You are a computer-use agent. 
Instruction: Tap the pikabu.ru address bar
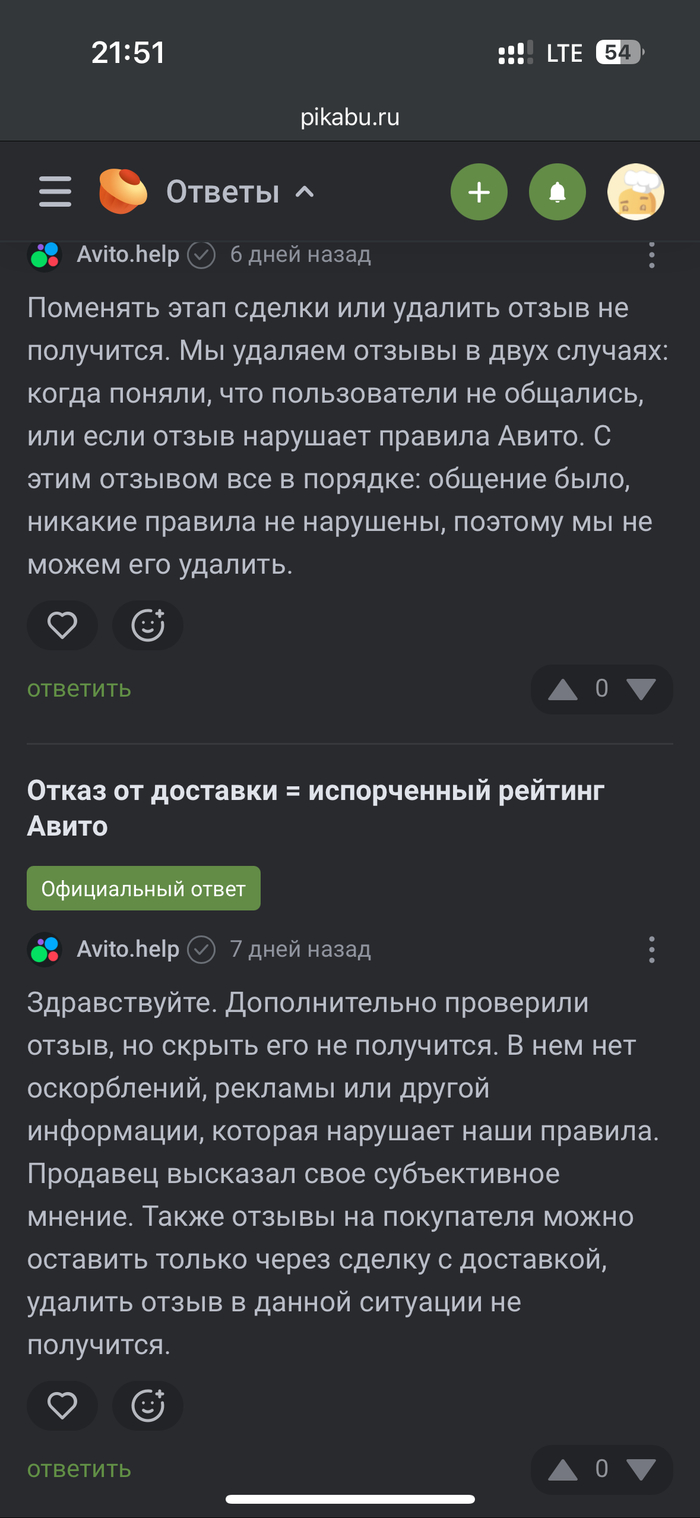(350, 117)
